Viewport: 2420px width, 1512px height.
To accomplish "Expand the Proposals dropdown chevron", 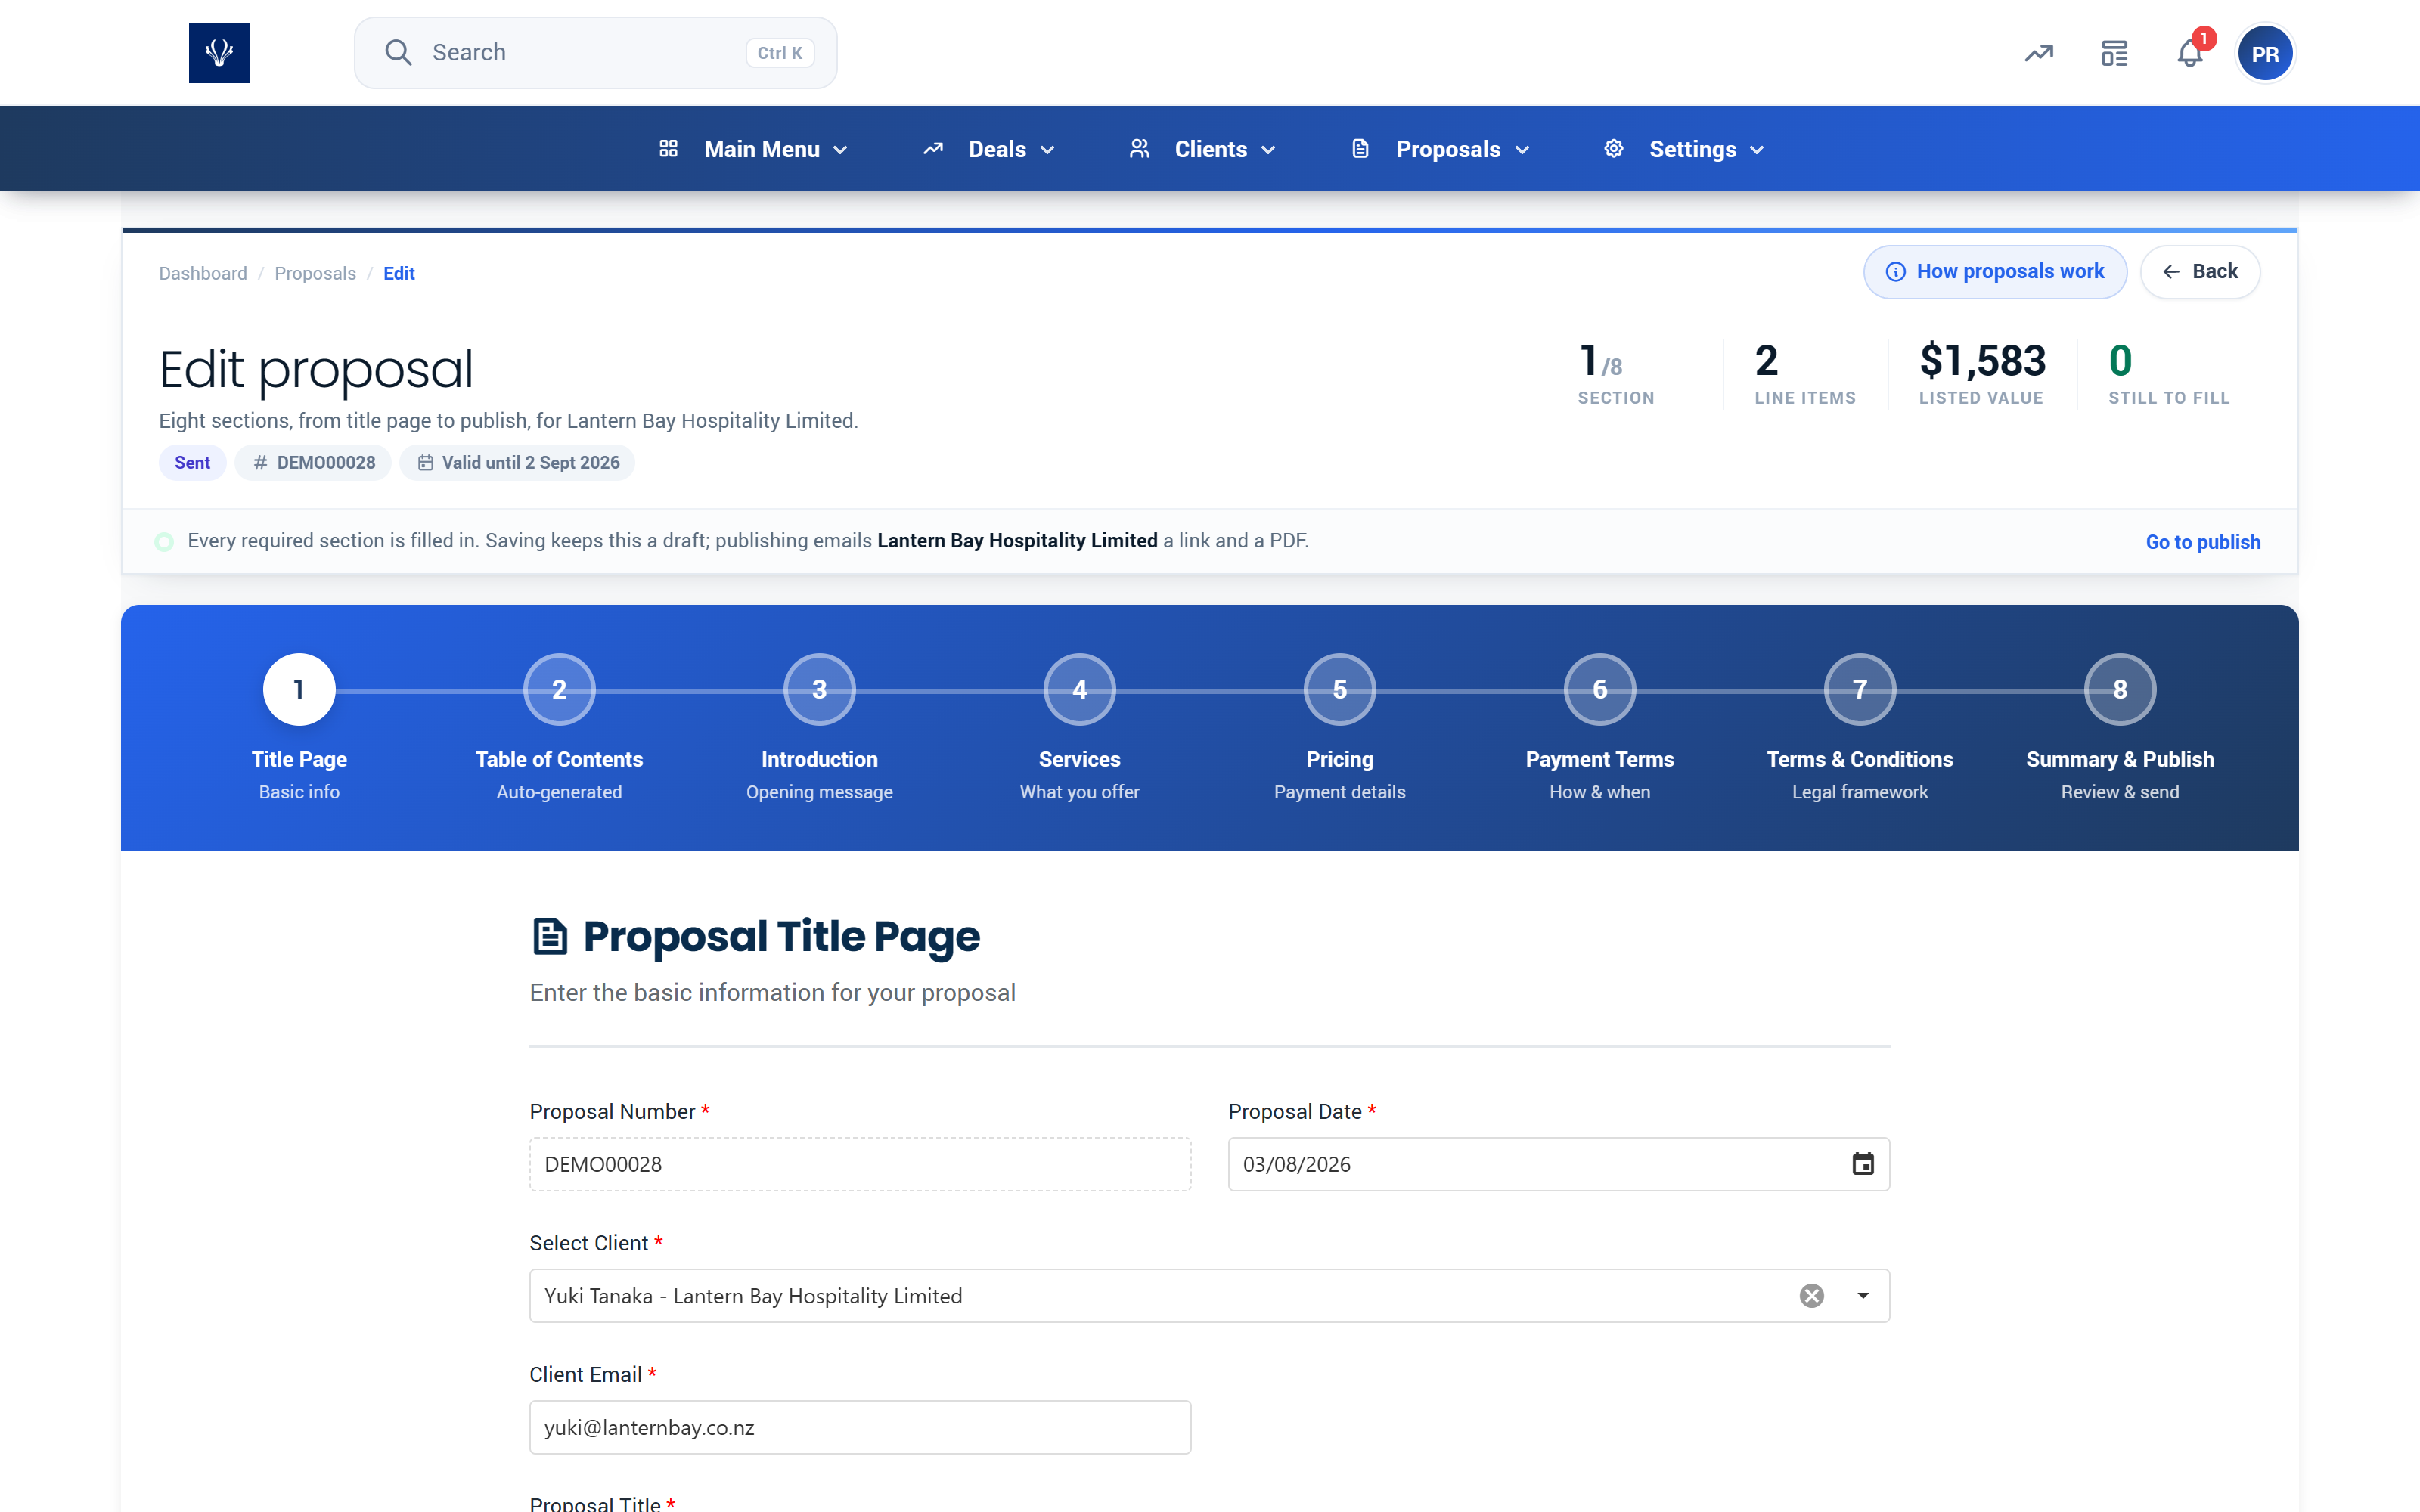I will point(1522,150).
